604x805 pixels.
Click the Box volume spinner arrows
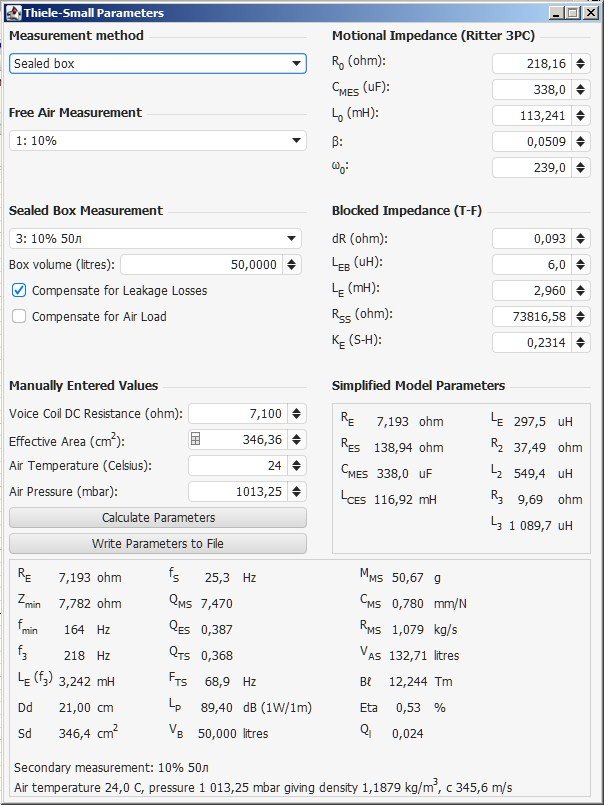(x=291, y=265)
